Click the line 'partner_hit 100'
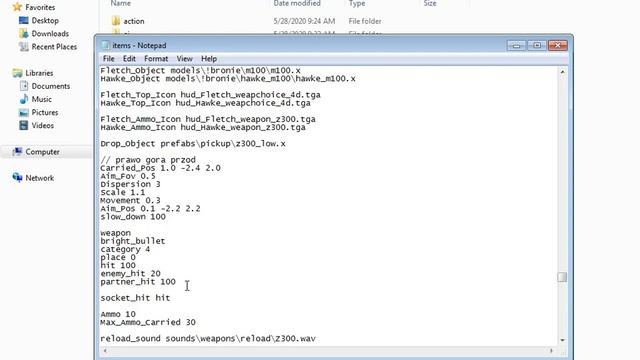 tap(138, 282)
